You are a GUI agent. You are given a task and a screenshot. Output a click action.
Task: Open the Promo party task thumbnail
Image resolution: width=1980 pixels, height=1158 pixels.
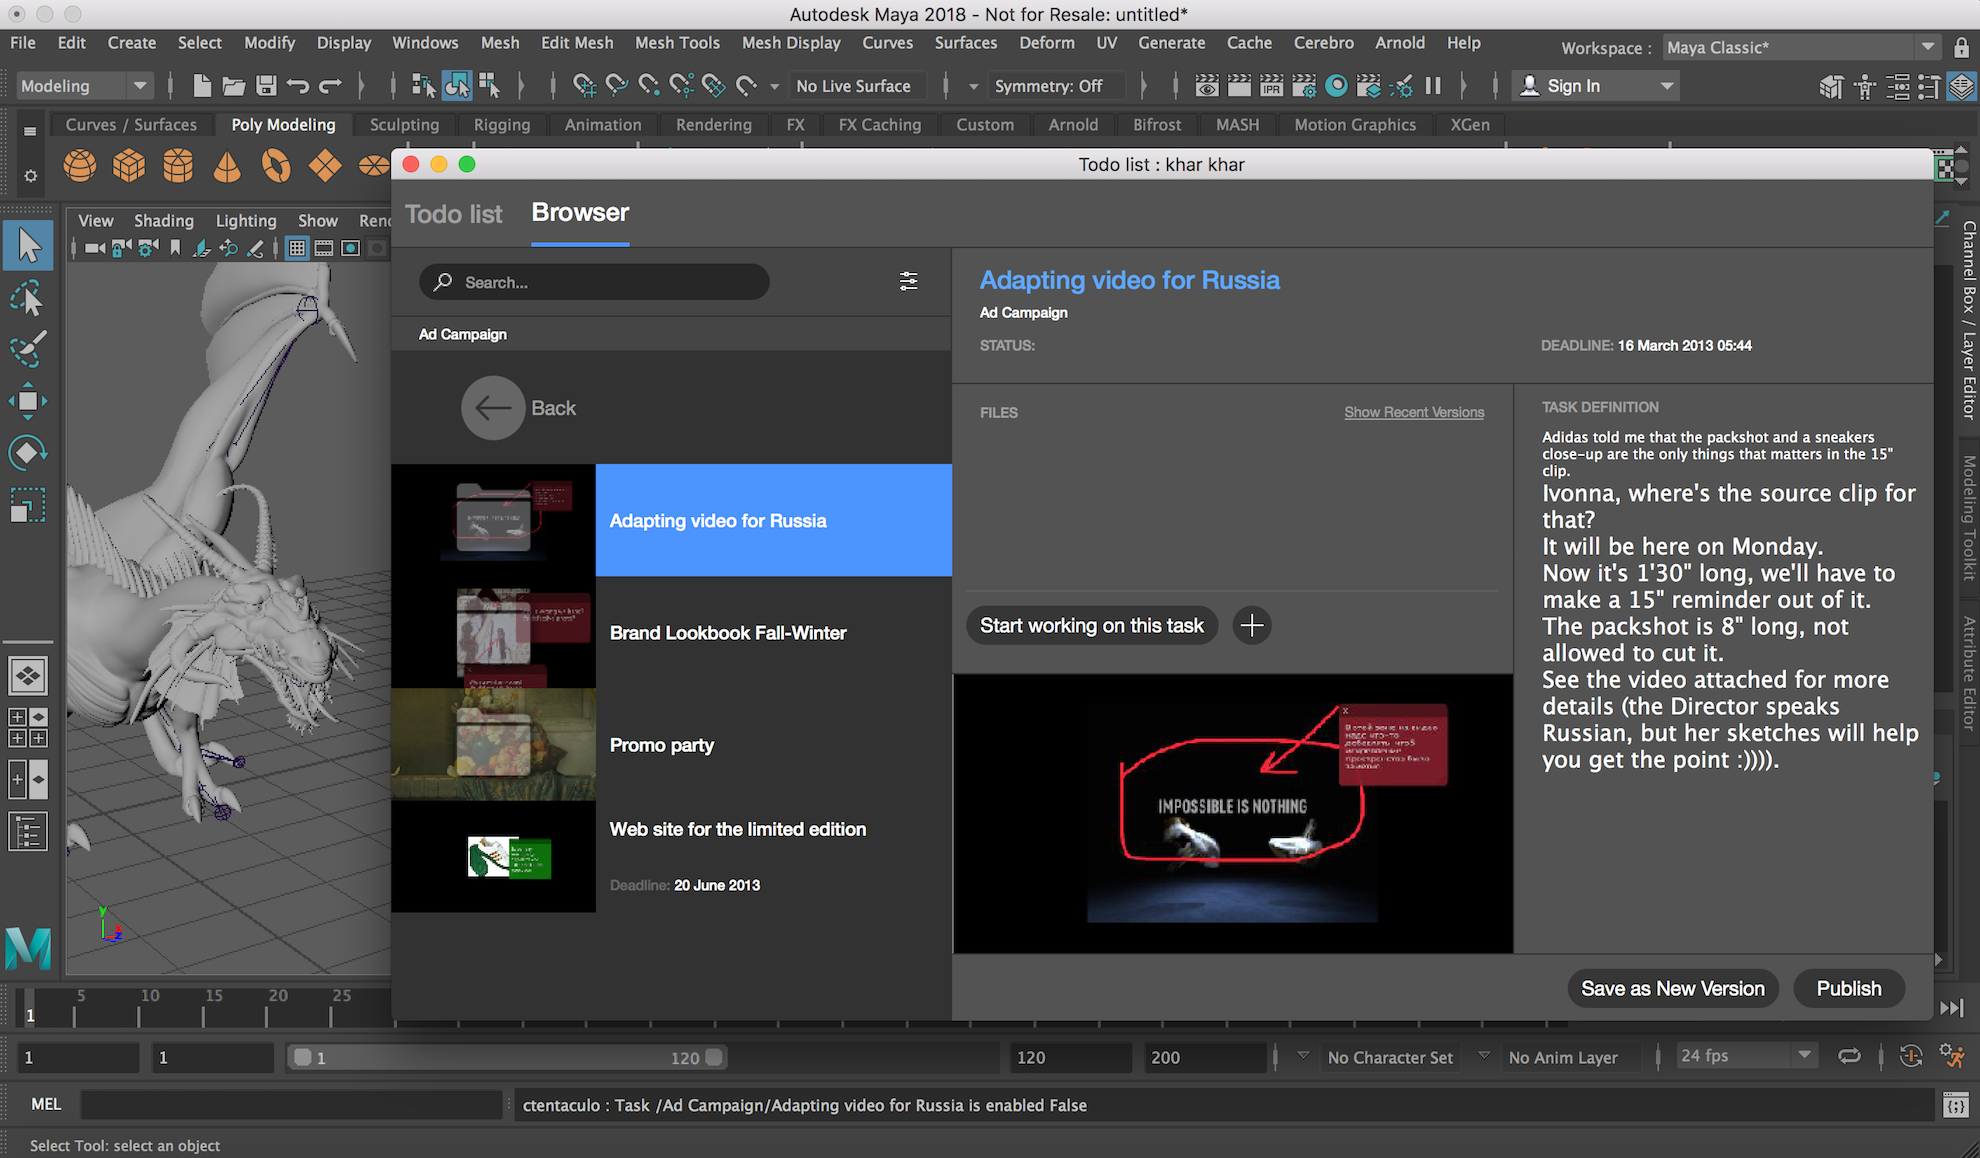(494, 744)
